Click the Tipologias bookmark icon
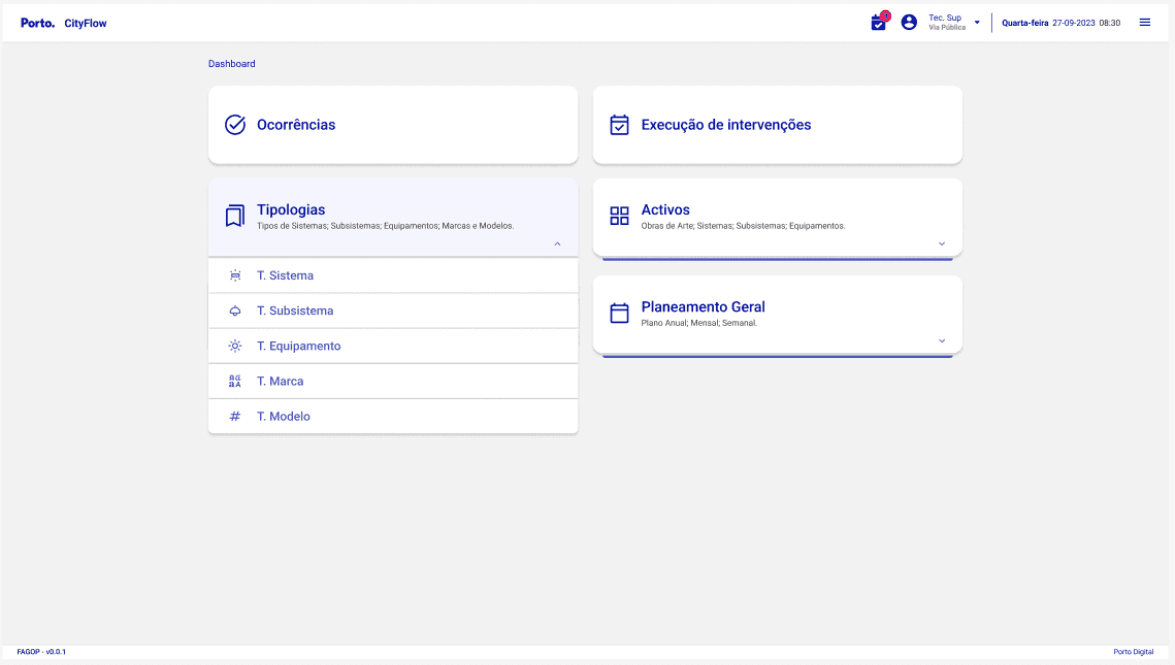Screen dimensions: 1175x665 [235, 216]
